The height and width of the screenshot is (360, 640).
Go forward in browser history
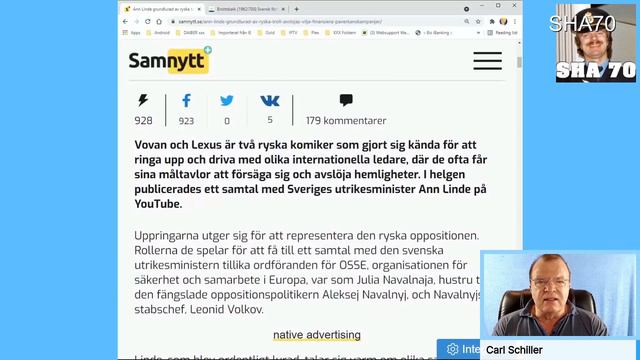coord(136,21)
